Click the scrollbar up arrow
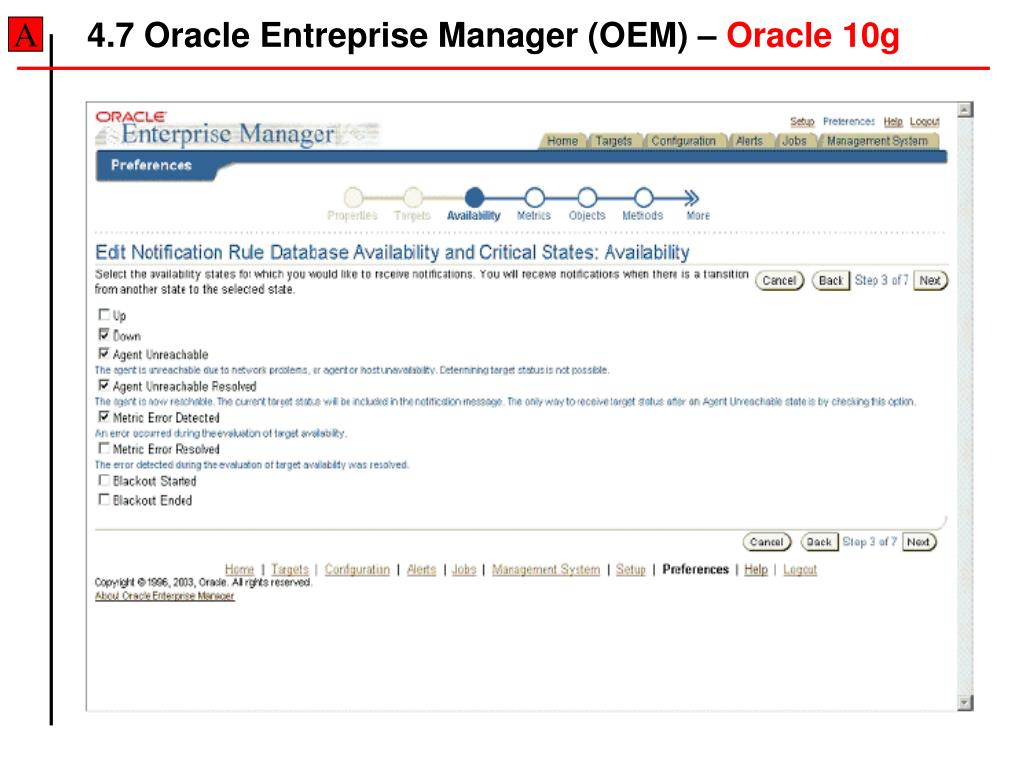The image size is (1024, 768). point(965,110)
